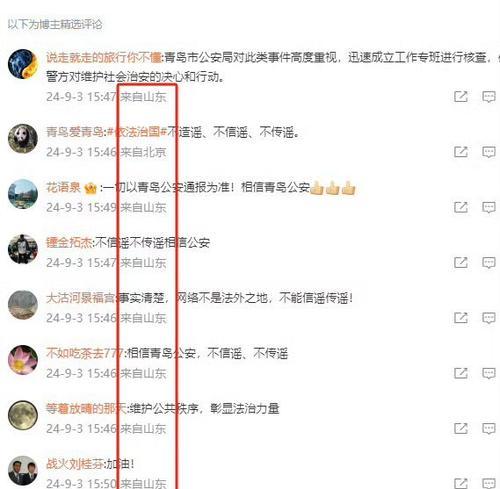Open username link 花语泉
Viewport: 500px width, 489px height.
pyautogui.click(x=63, y=187)
